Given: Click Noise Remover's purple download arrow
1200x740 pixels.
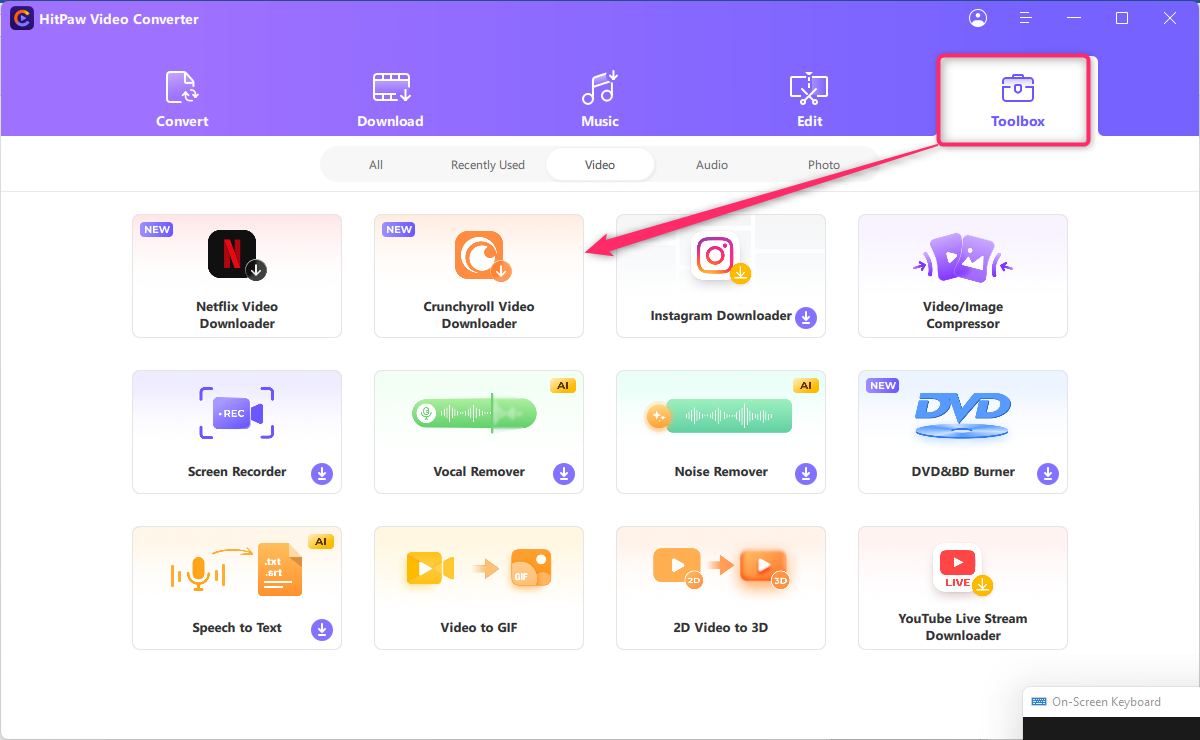Looking at the screenshot, I should pyautogui.click(x=806, y=473).
